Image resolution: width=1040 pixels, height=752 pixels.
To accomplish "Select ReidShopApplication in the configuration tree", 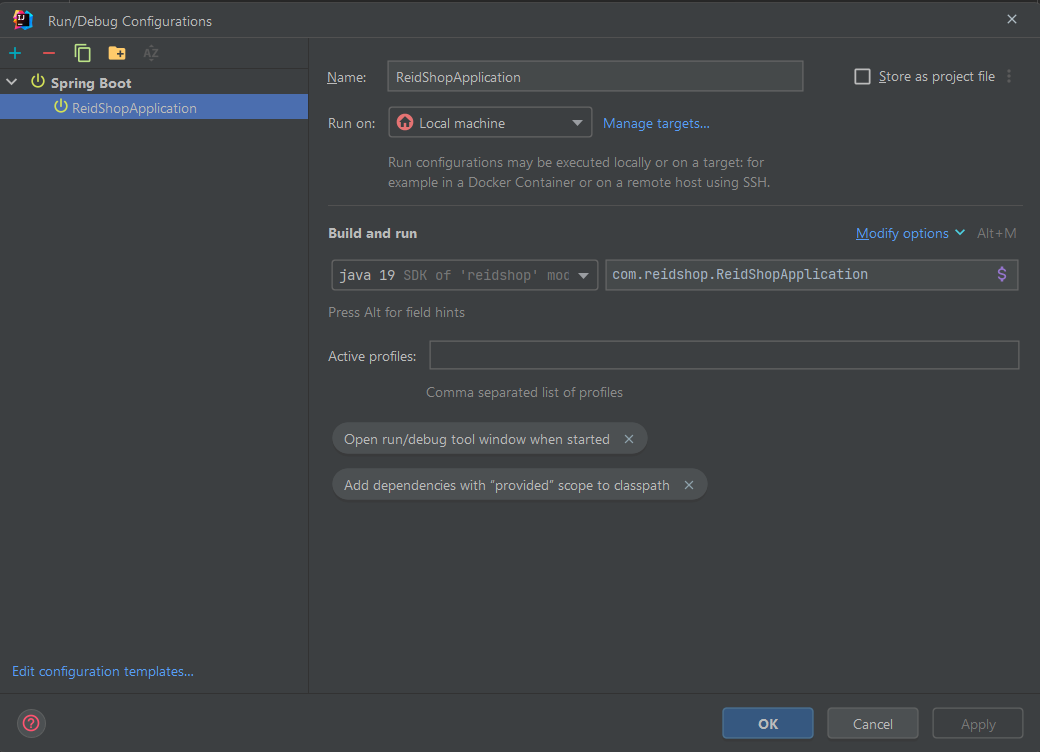I will pos(154,107).
